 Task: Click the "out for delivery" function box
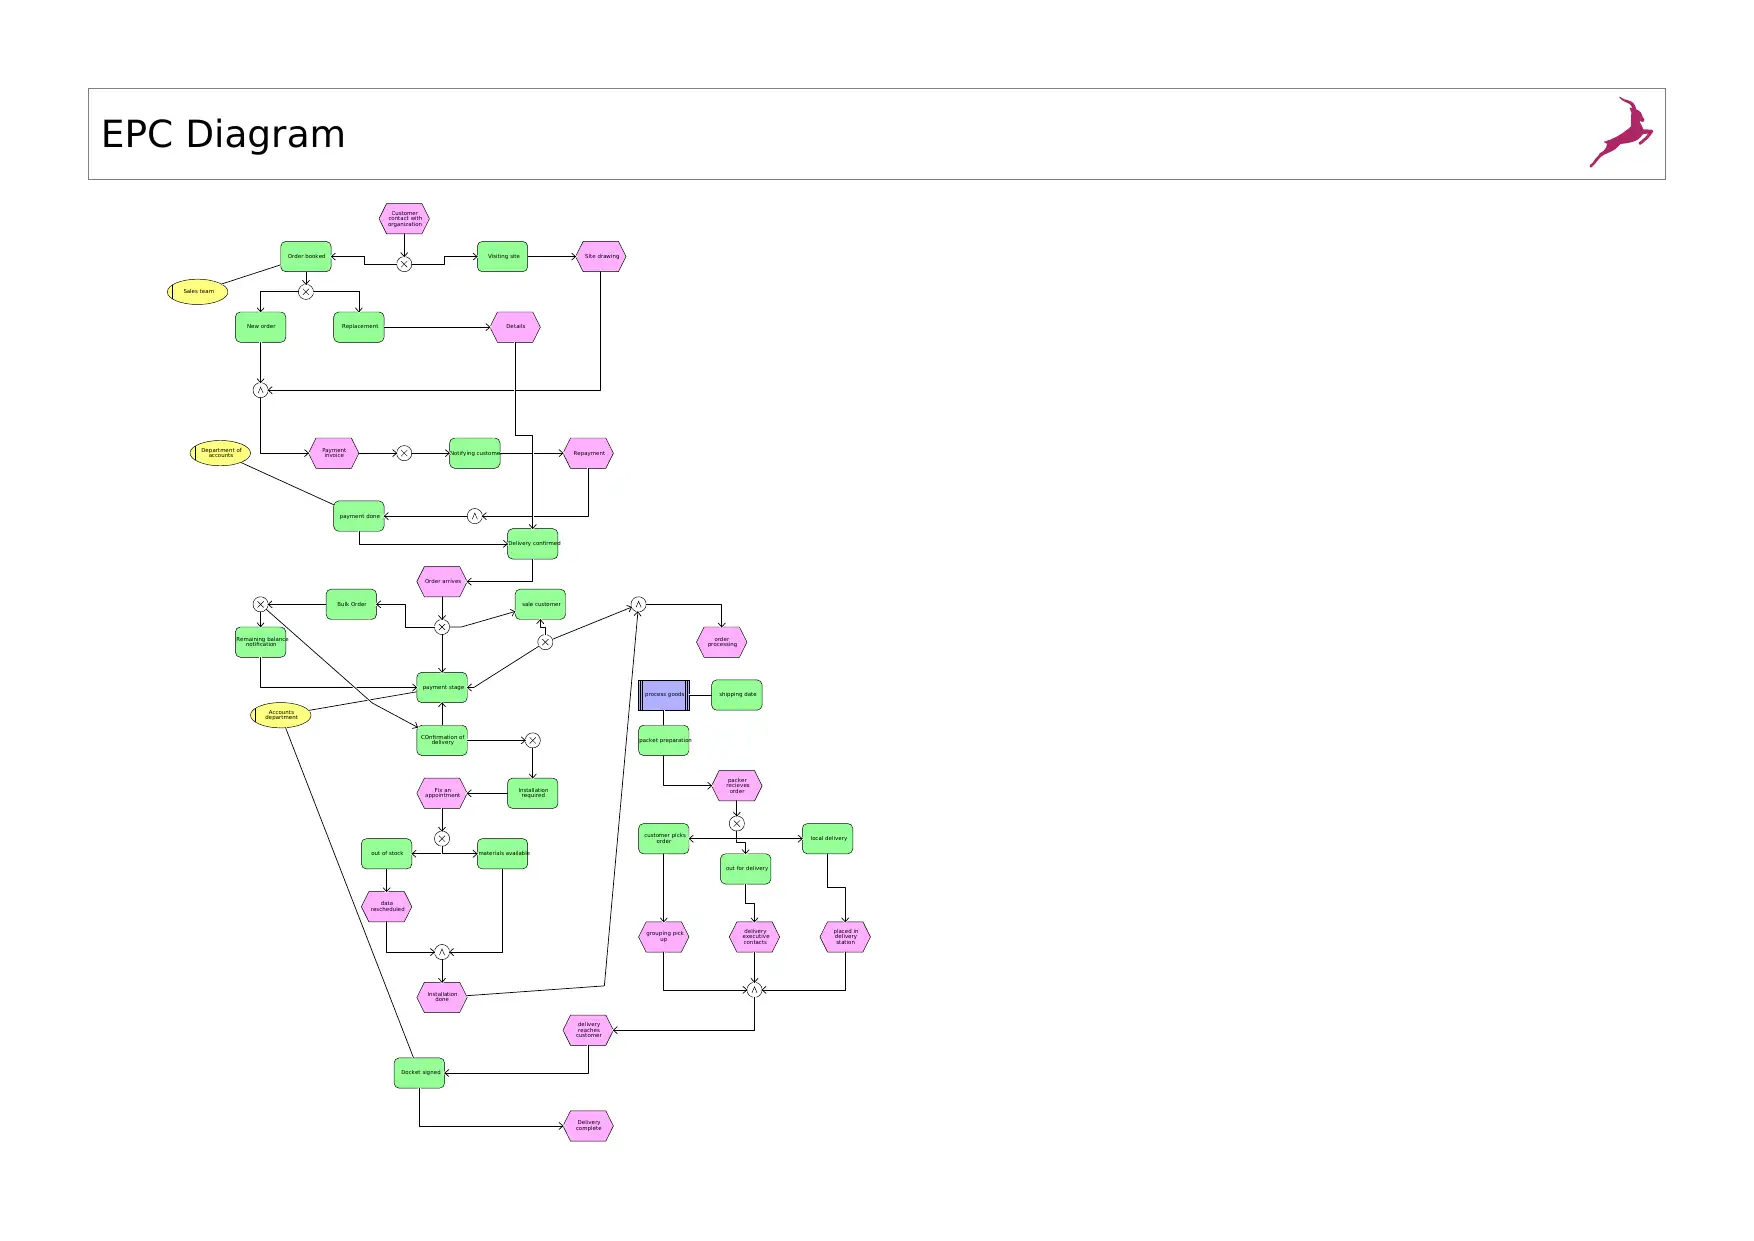[x=746, y=869]
